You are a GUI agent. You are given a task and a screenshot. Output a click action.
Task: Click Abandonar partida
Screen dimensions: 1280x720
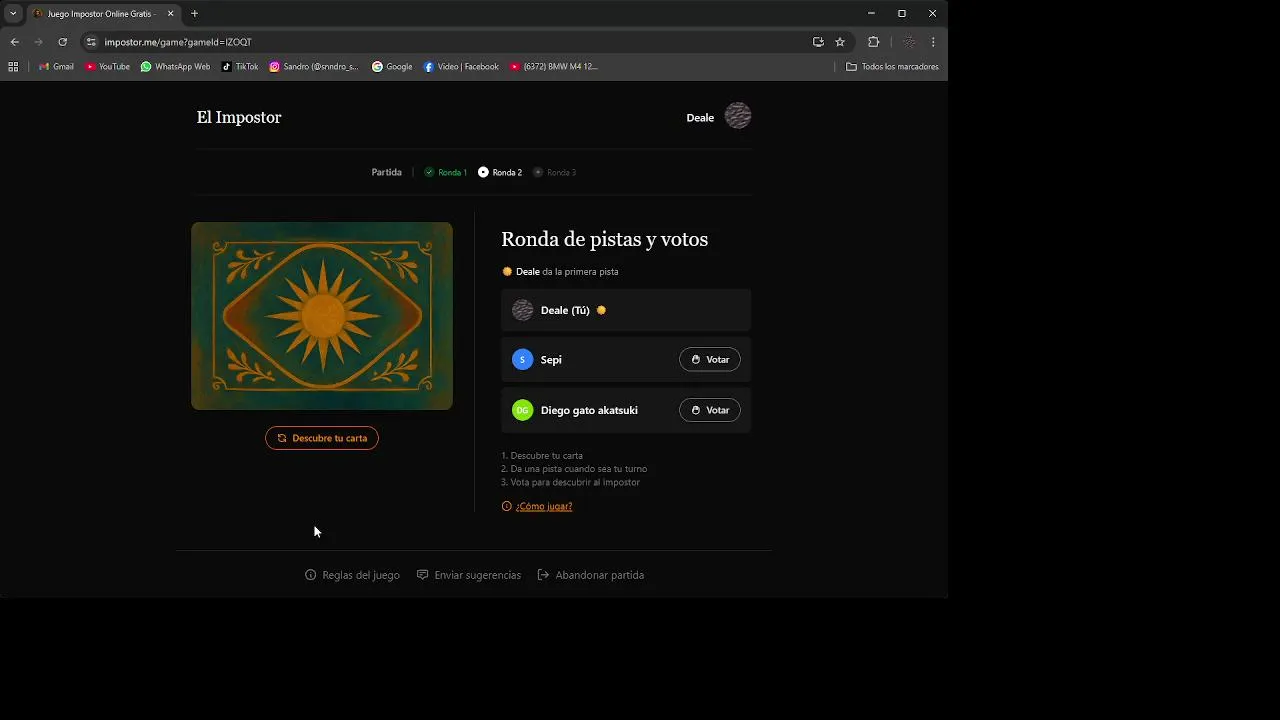pyautogui.click(x=591, y=575)
